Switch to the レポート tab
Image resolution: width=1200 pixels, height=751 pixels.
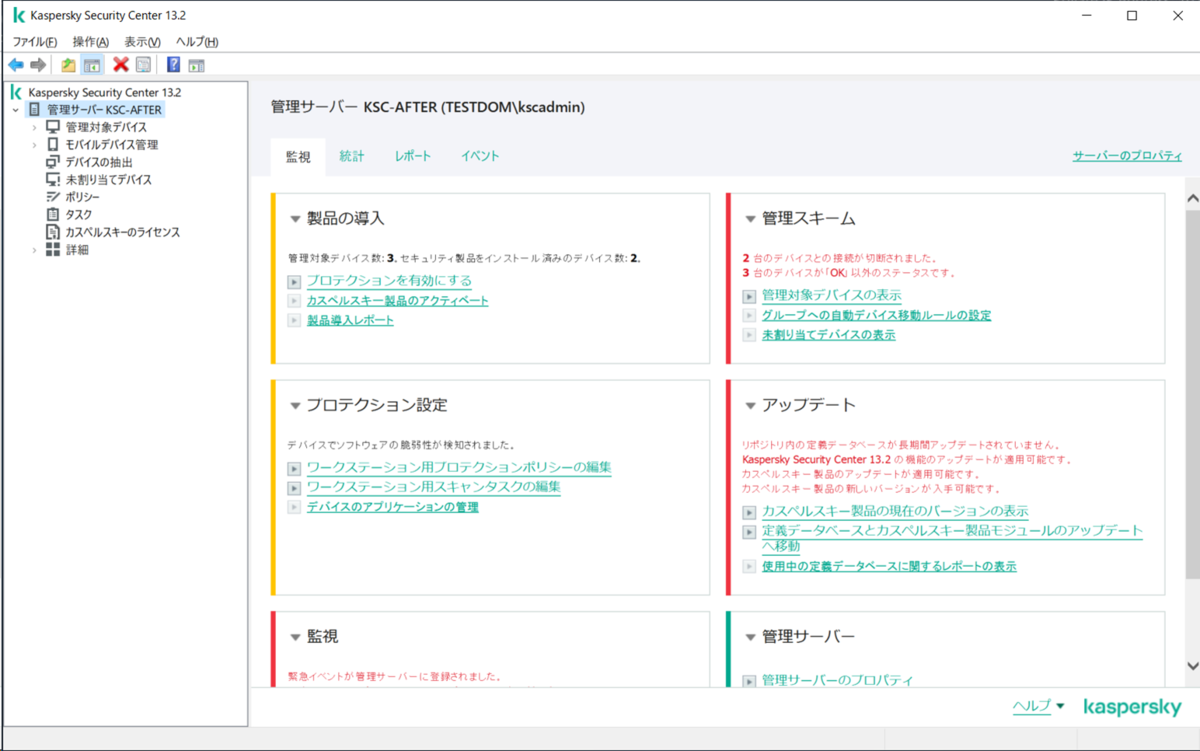click(413, 157)
